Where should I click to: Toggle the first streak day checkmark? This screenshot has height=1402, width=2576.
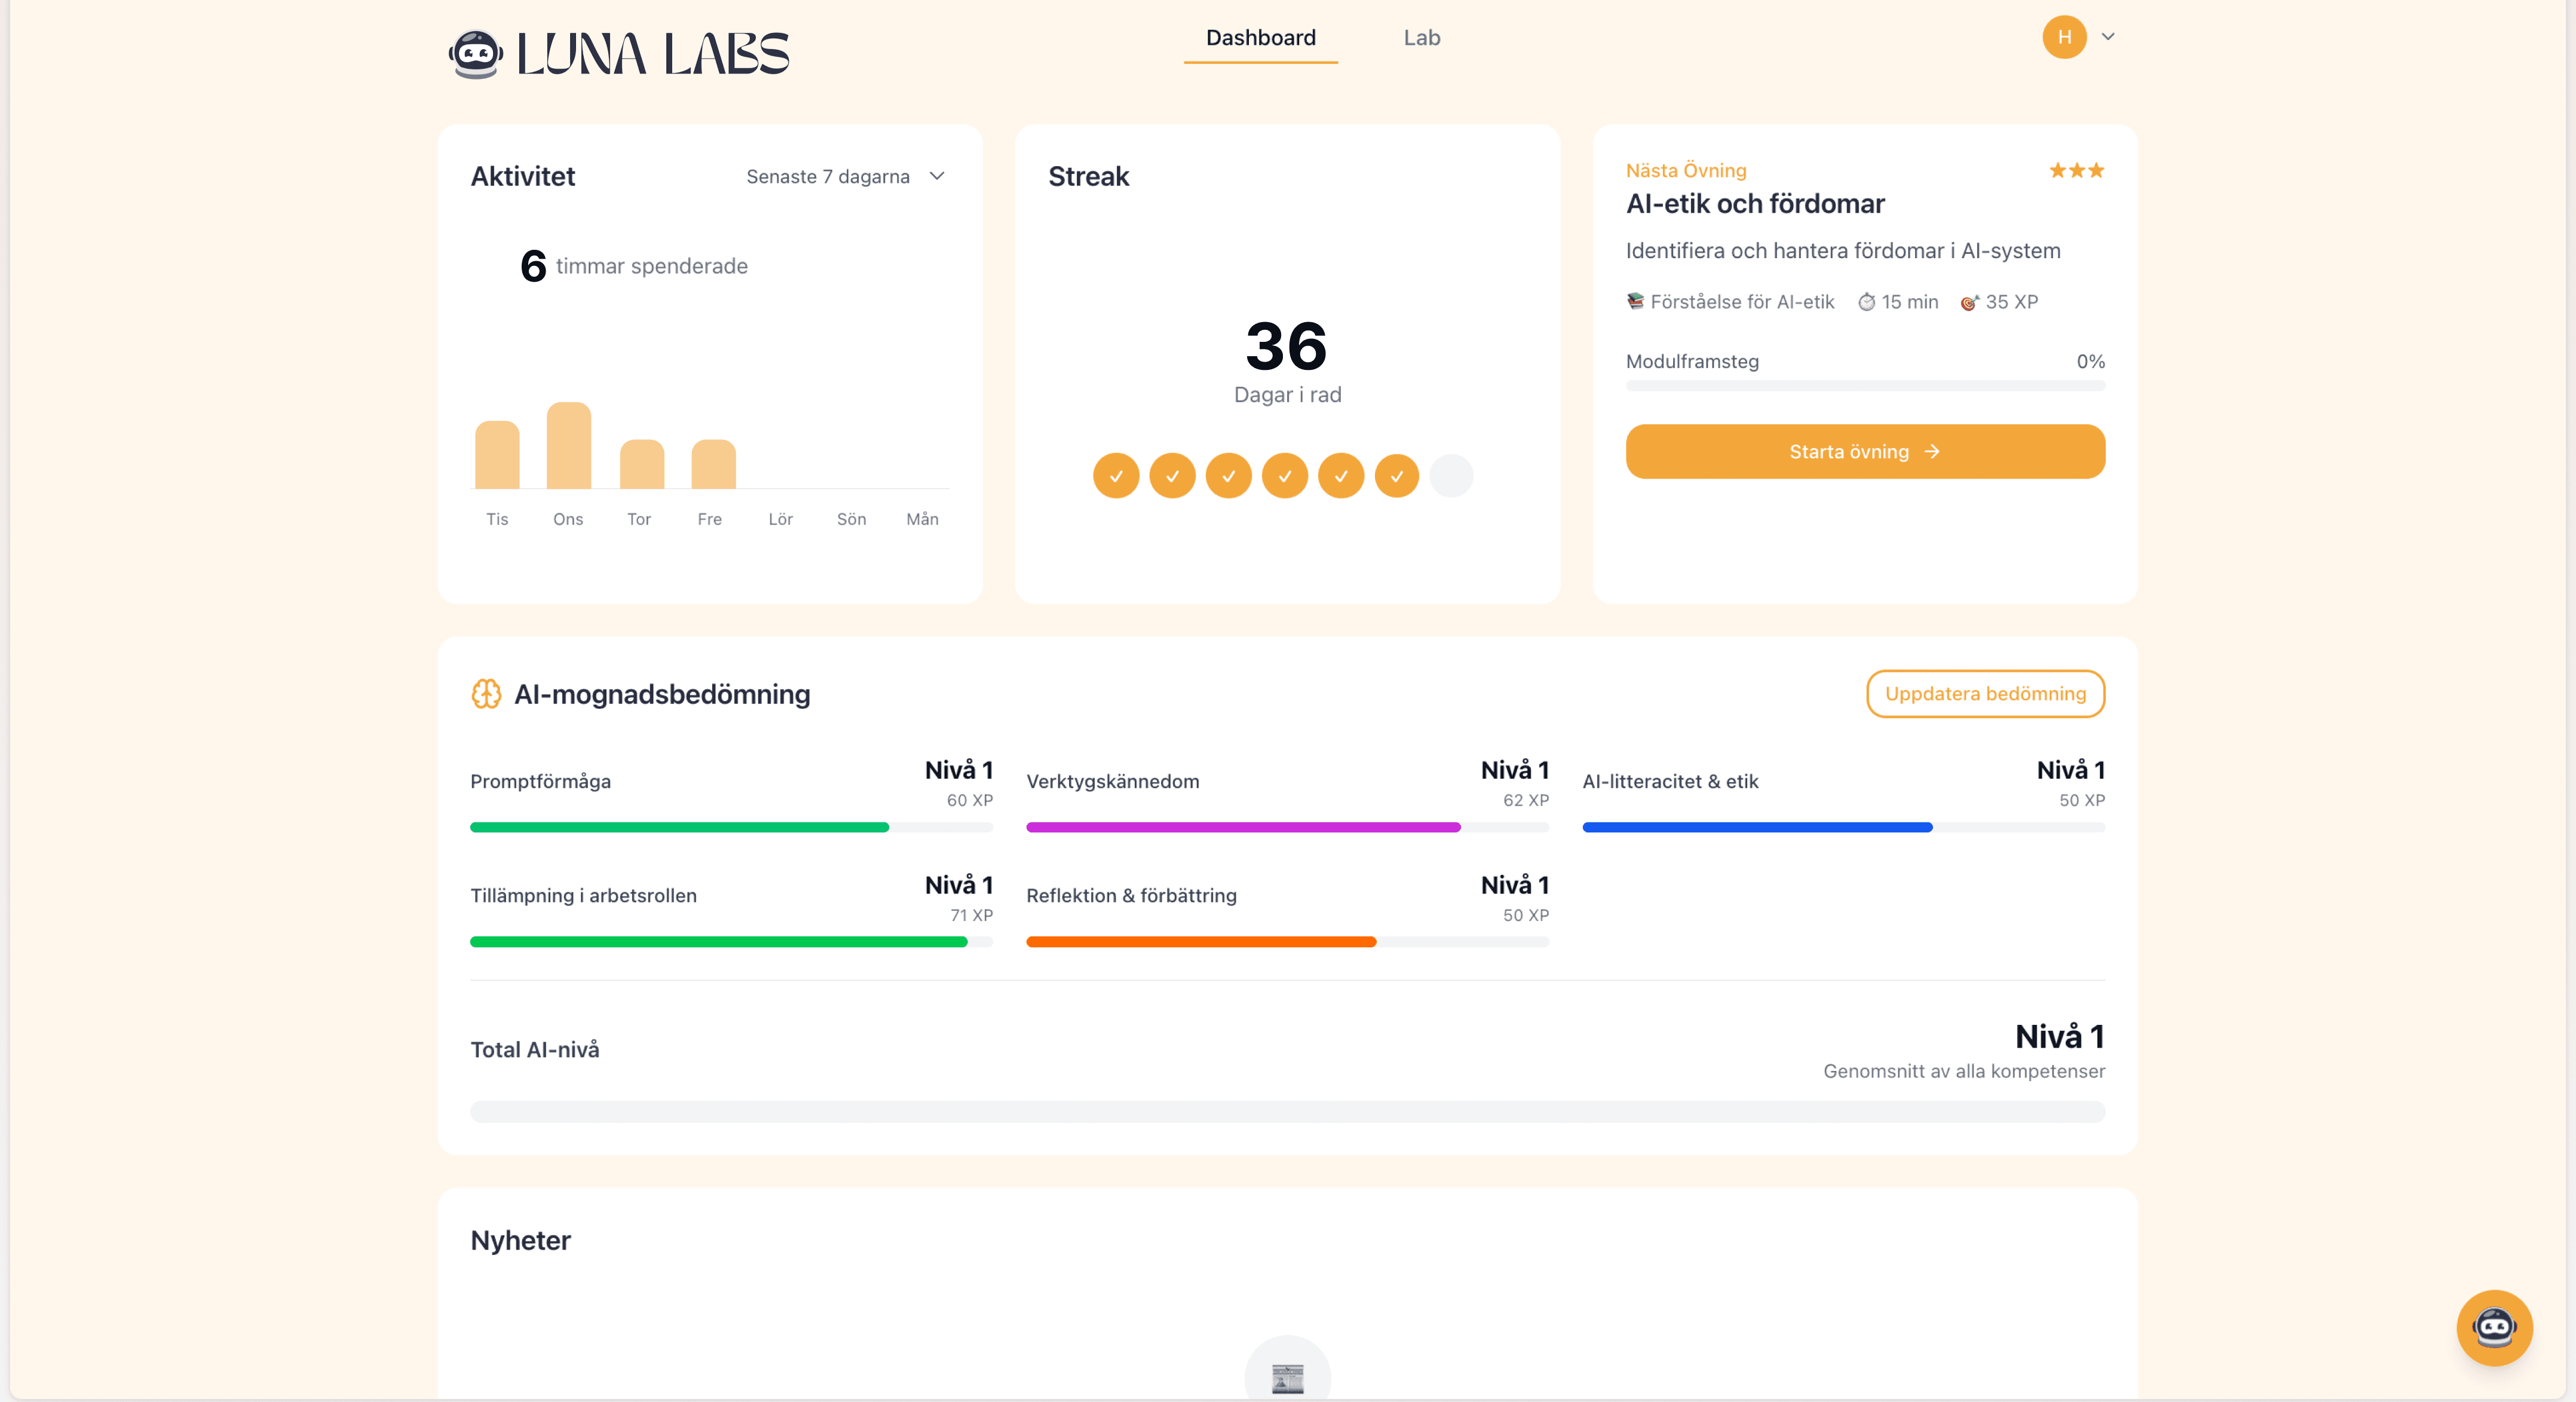coord(1116,476)
